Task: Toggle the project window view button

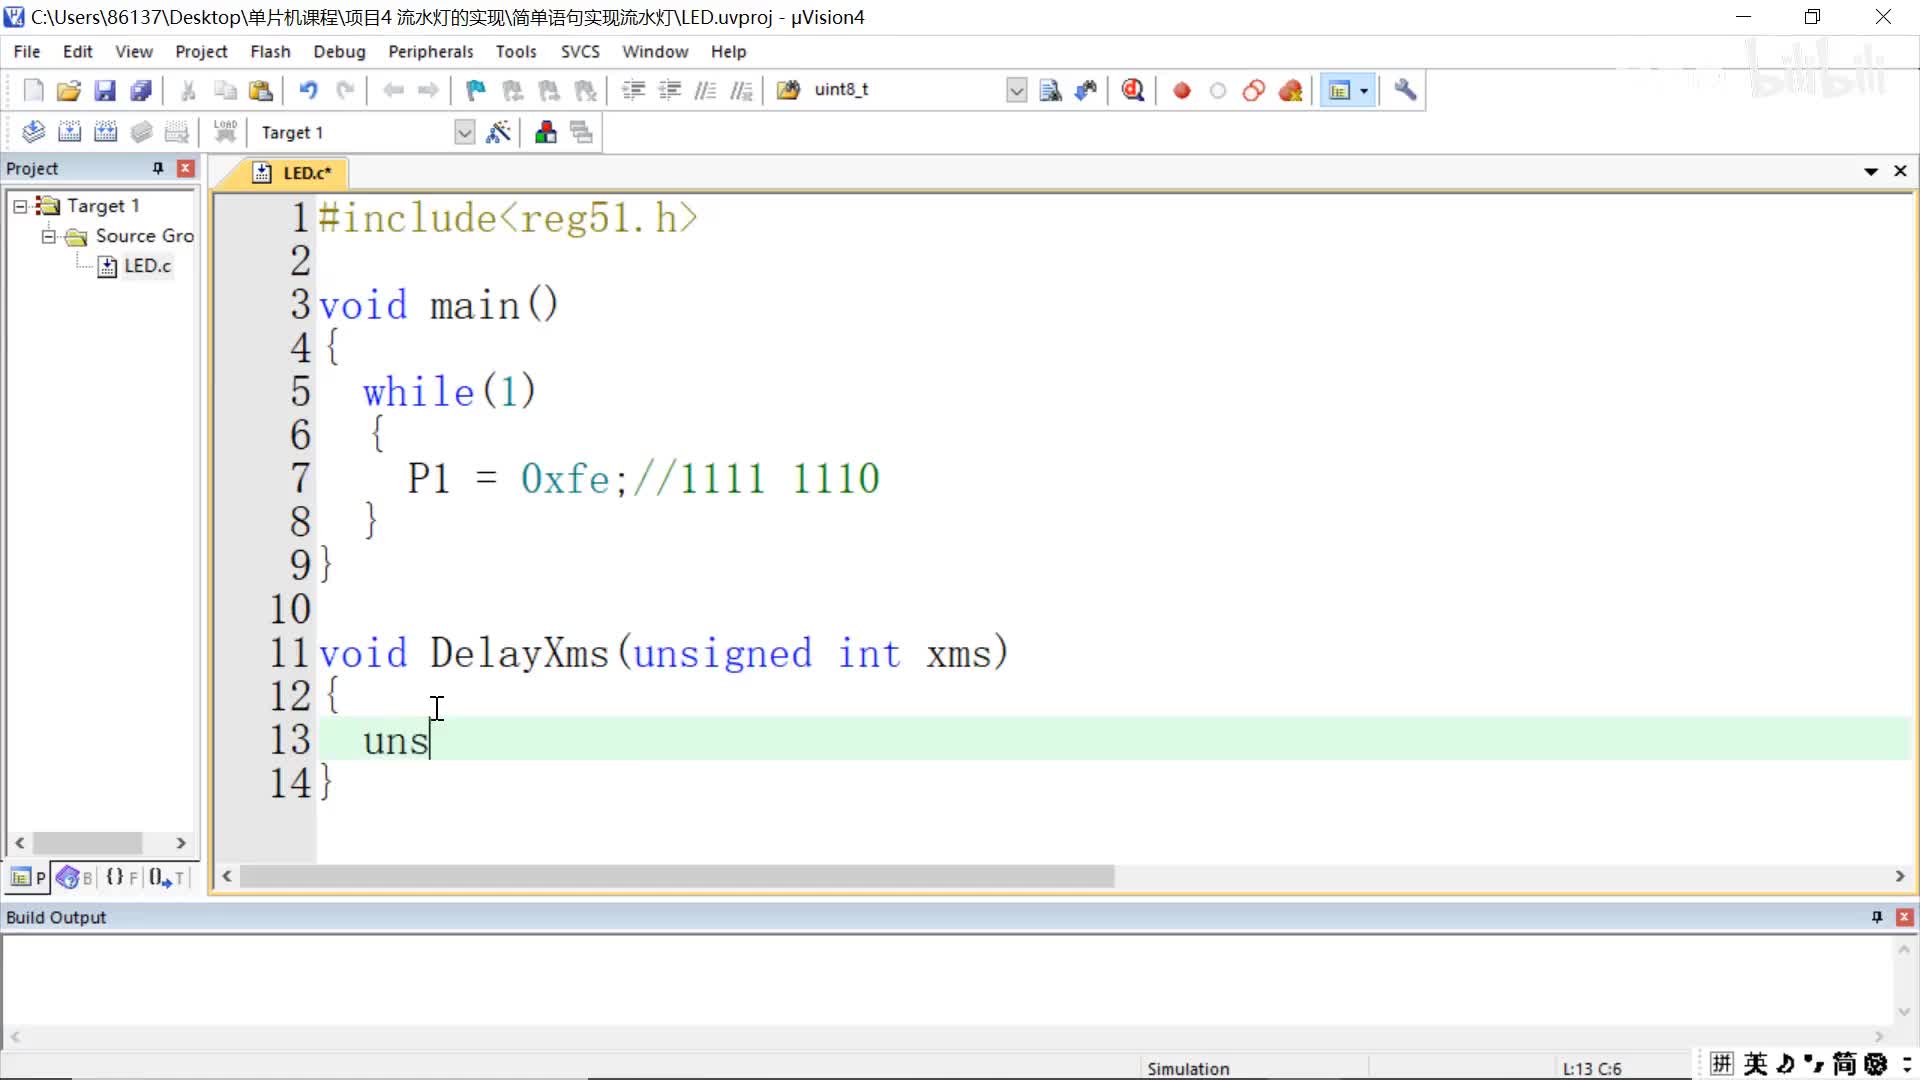Action: pos(1339,90)
